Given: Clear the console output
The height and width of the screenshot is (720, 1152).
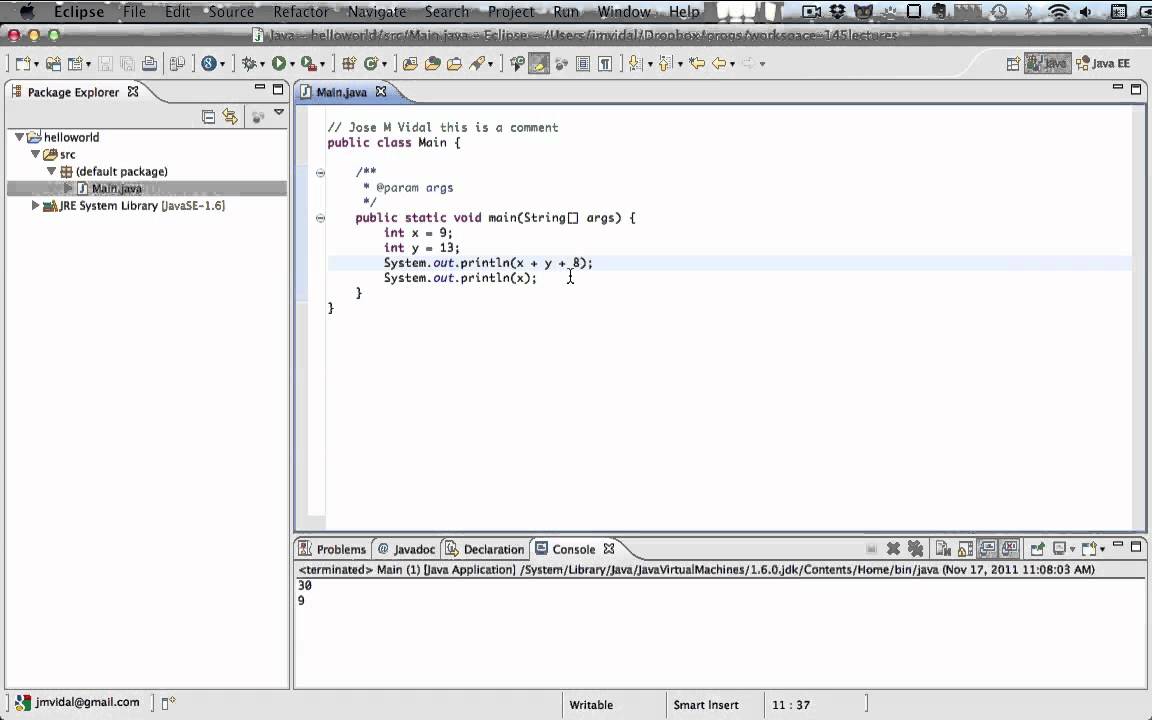Looking at the screenshot, I should click(942, 549).
